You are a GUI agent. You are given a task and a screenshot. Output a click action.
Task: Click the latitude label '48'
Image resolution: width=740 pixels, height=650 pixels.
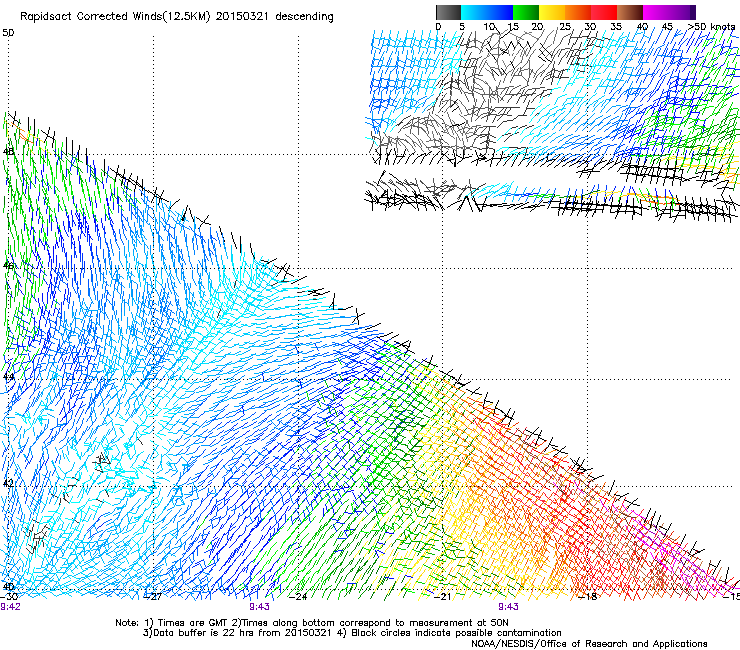pyautogui.click(x=8, y=152)
